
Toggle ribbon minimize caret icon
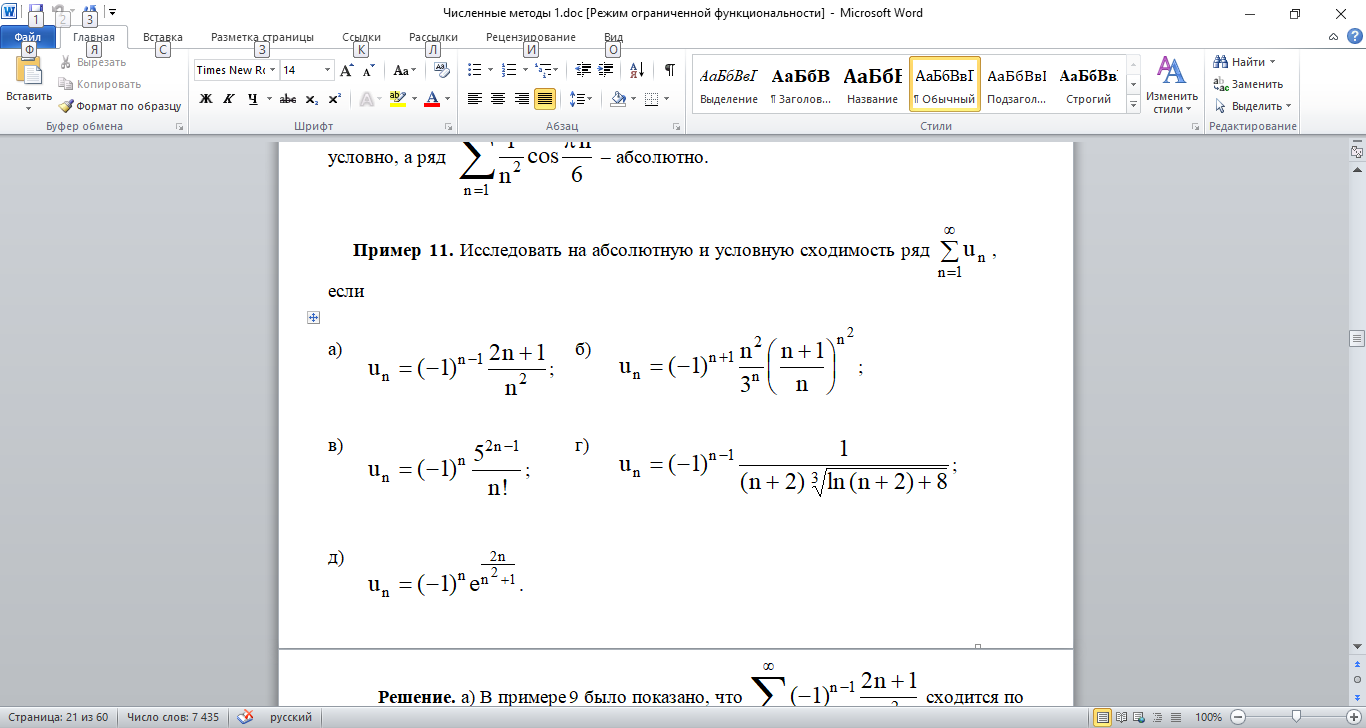point(1334,37)
